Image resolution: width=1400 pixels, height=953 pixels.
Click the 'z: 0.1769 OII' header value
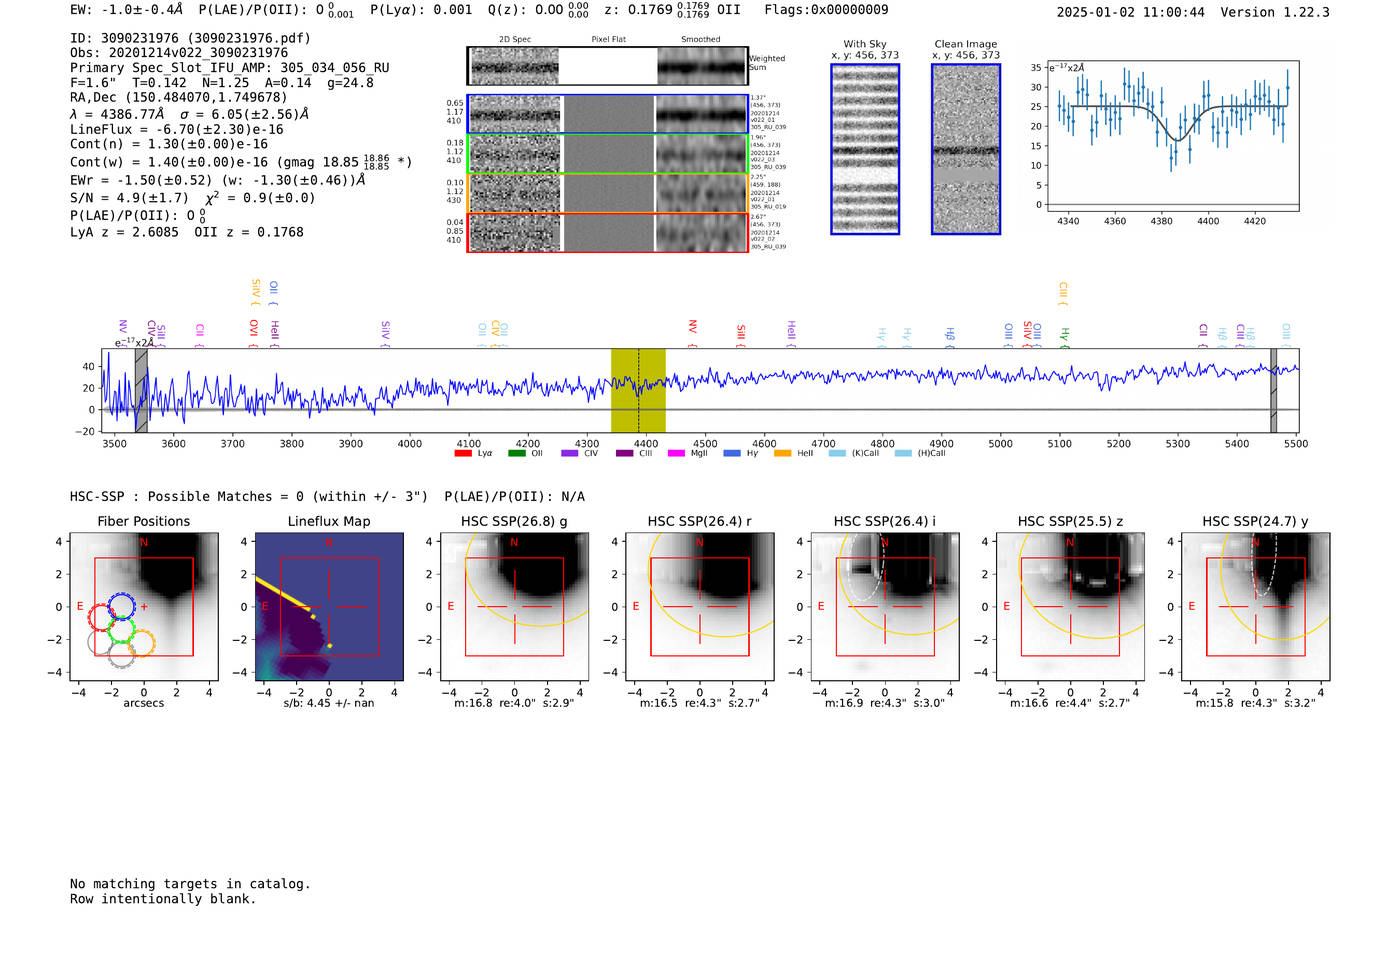[x=672, y=10]
